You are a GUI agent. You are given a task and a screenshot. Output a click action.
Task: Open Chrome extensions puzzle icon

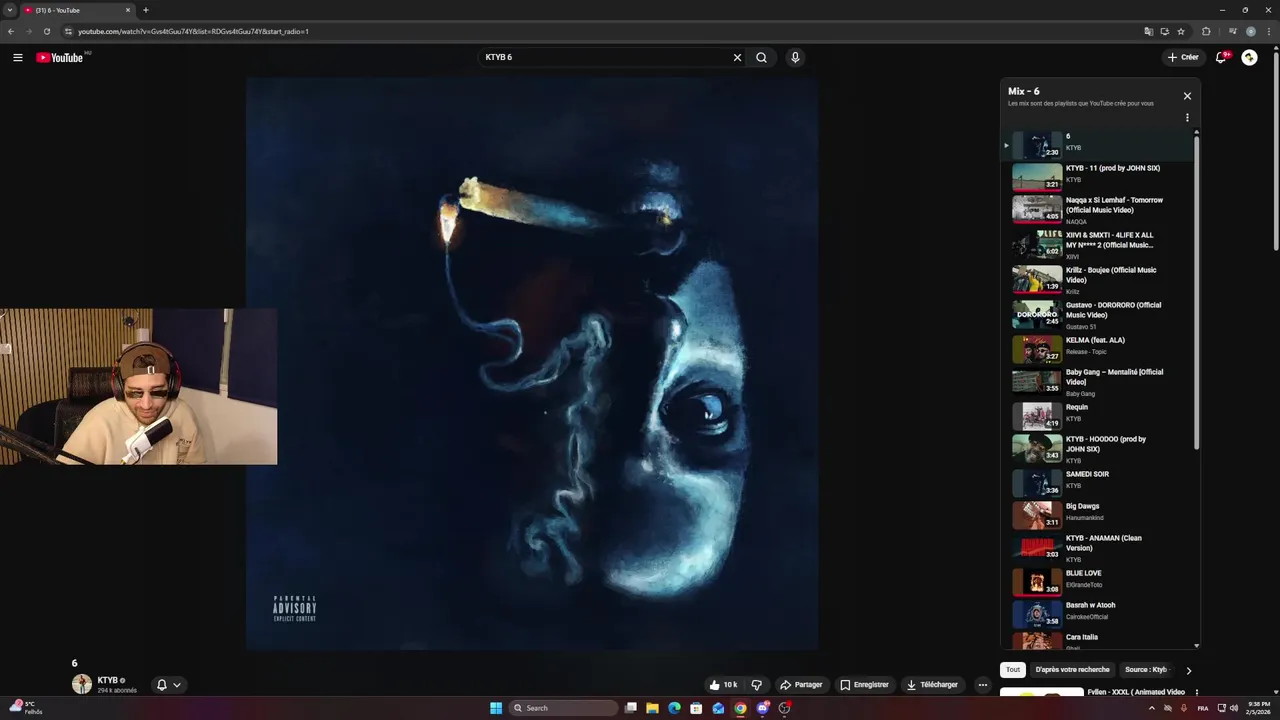point(1206,31)
